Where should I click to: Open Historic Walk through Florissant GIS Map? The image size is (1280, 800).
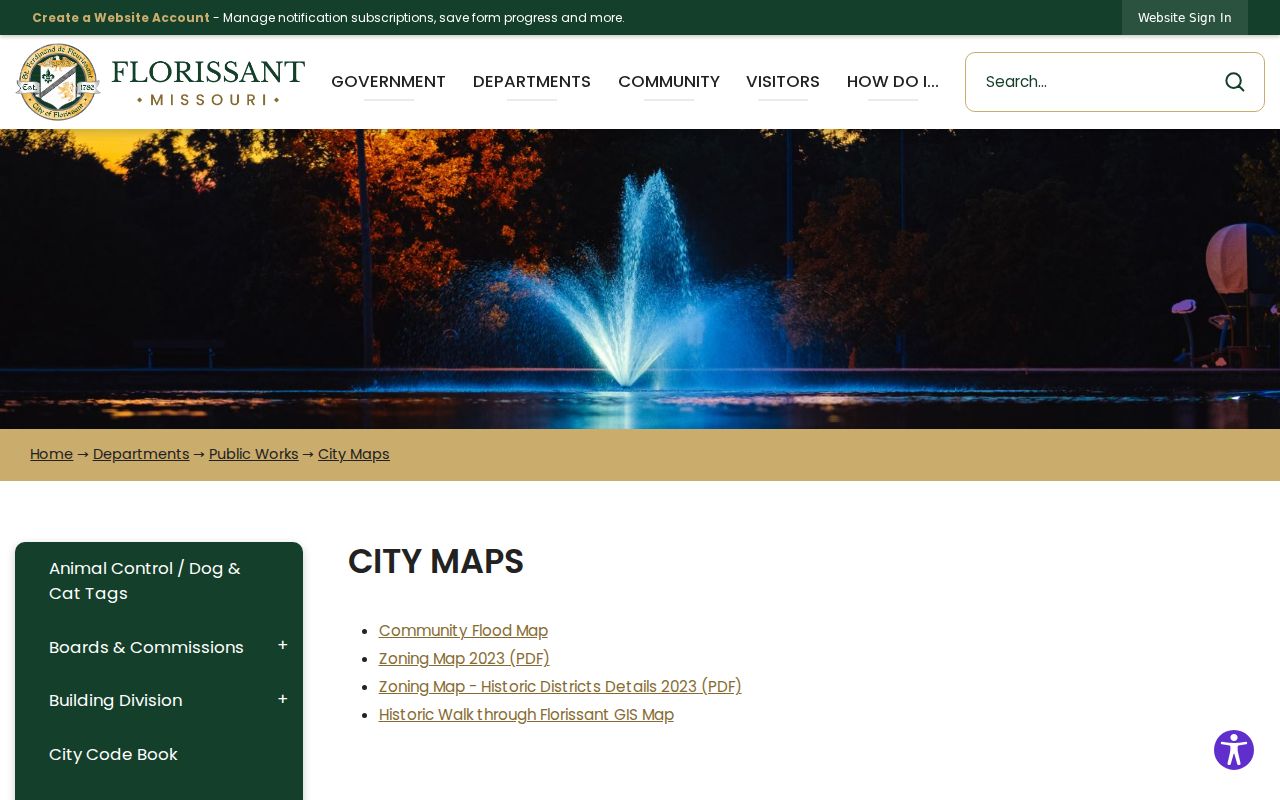(526, 715)
